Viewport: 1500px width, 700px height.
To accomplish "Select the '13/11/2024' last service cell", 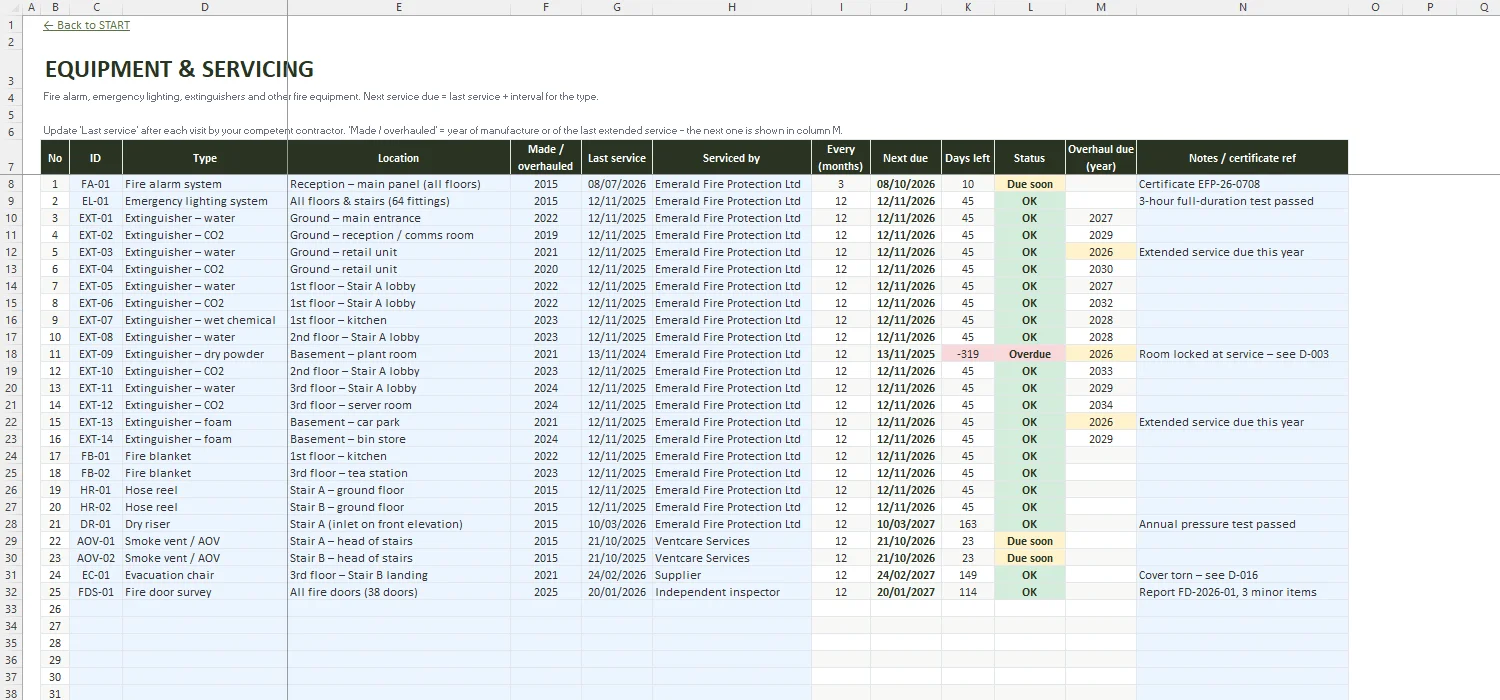I will [617, 354].
